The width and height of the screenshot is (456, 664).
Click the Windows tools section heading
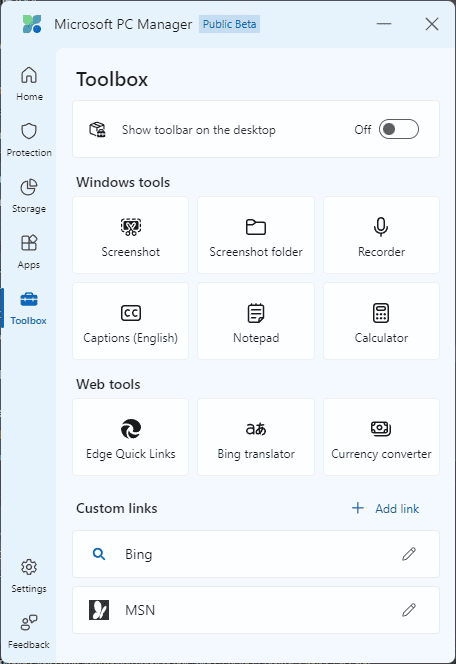click(123, 183)
